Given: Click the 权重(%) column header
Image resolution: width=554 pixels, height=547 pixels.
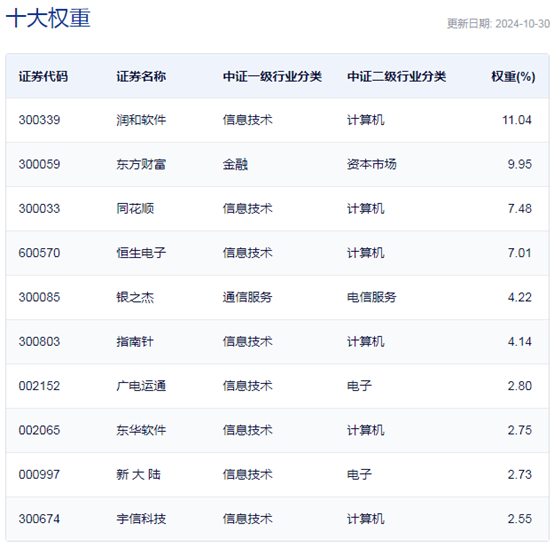Looking at the screenshot, I should [x=513, y=76].
